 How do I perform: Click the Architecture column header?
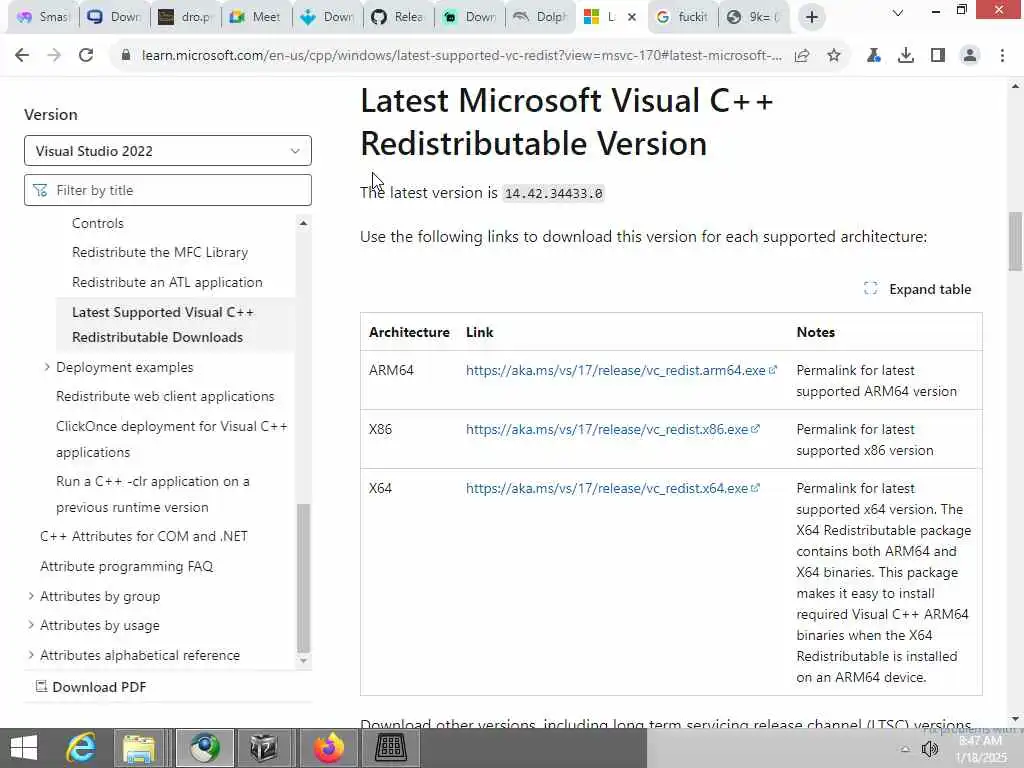(409, 332)
